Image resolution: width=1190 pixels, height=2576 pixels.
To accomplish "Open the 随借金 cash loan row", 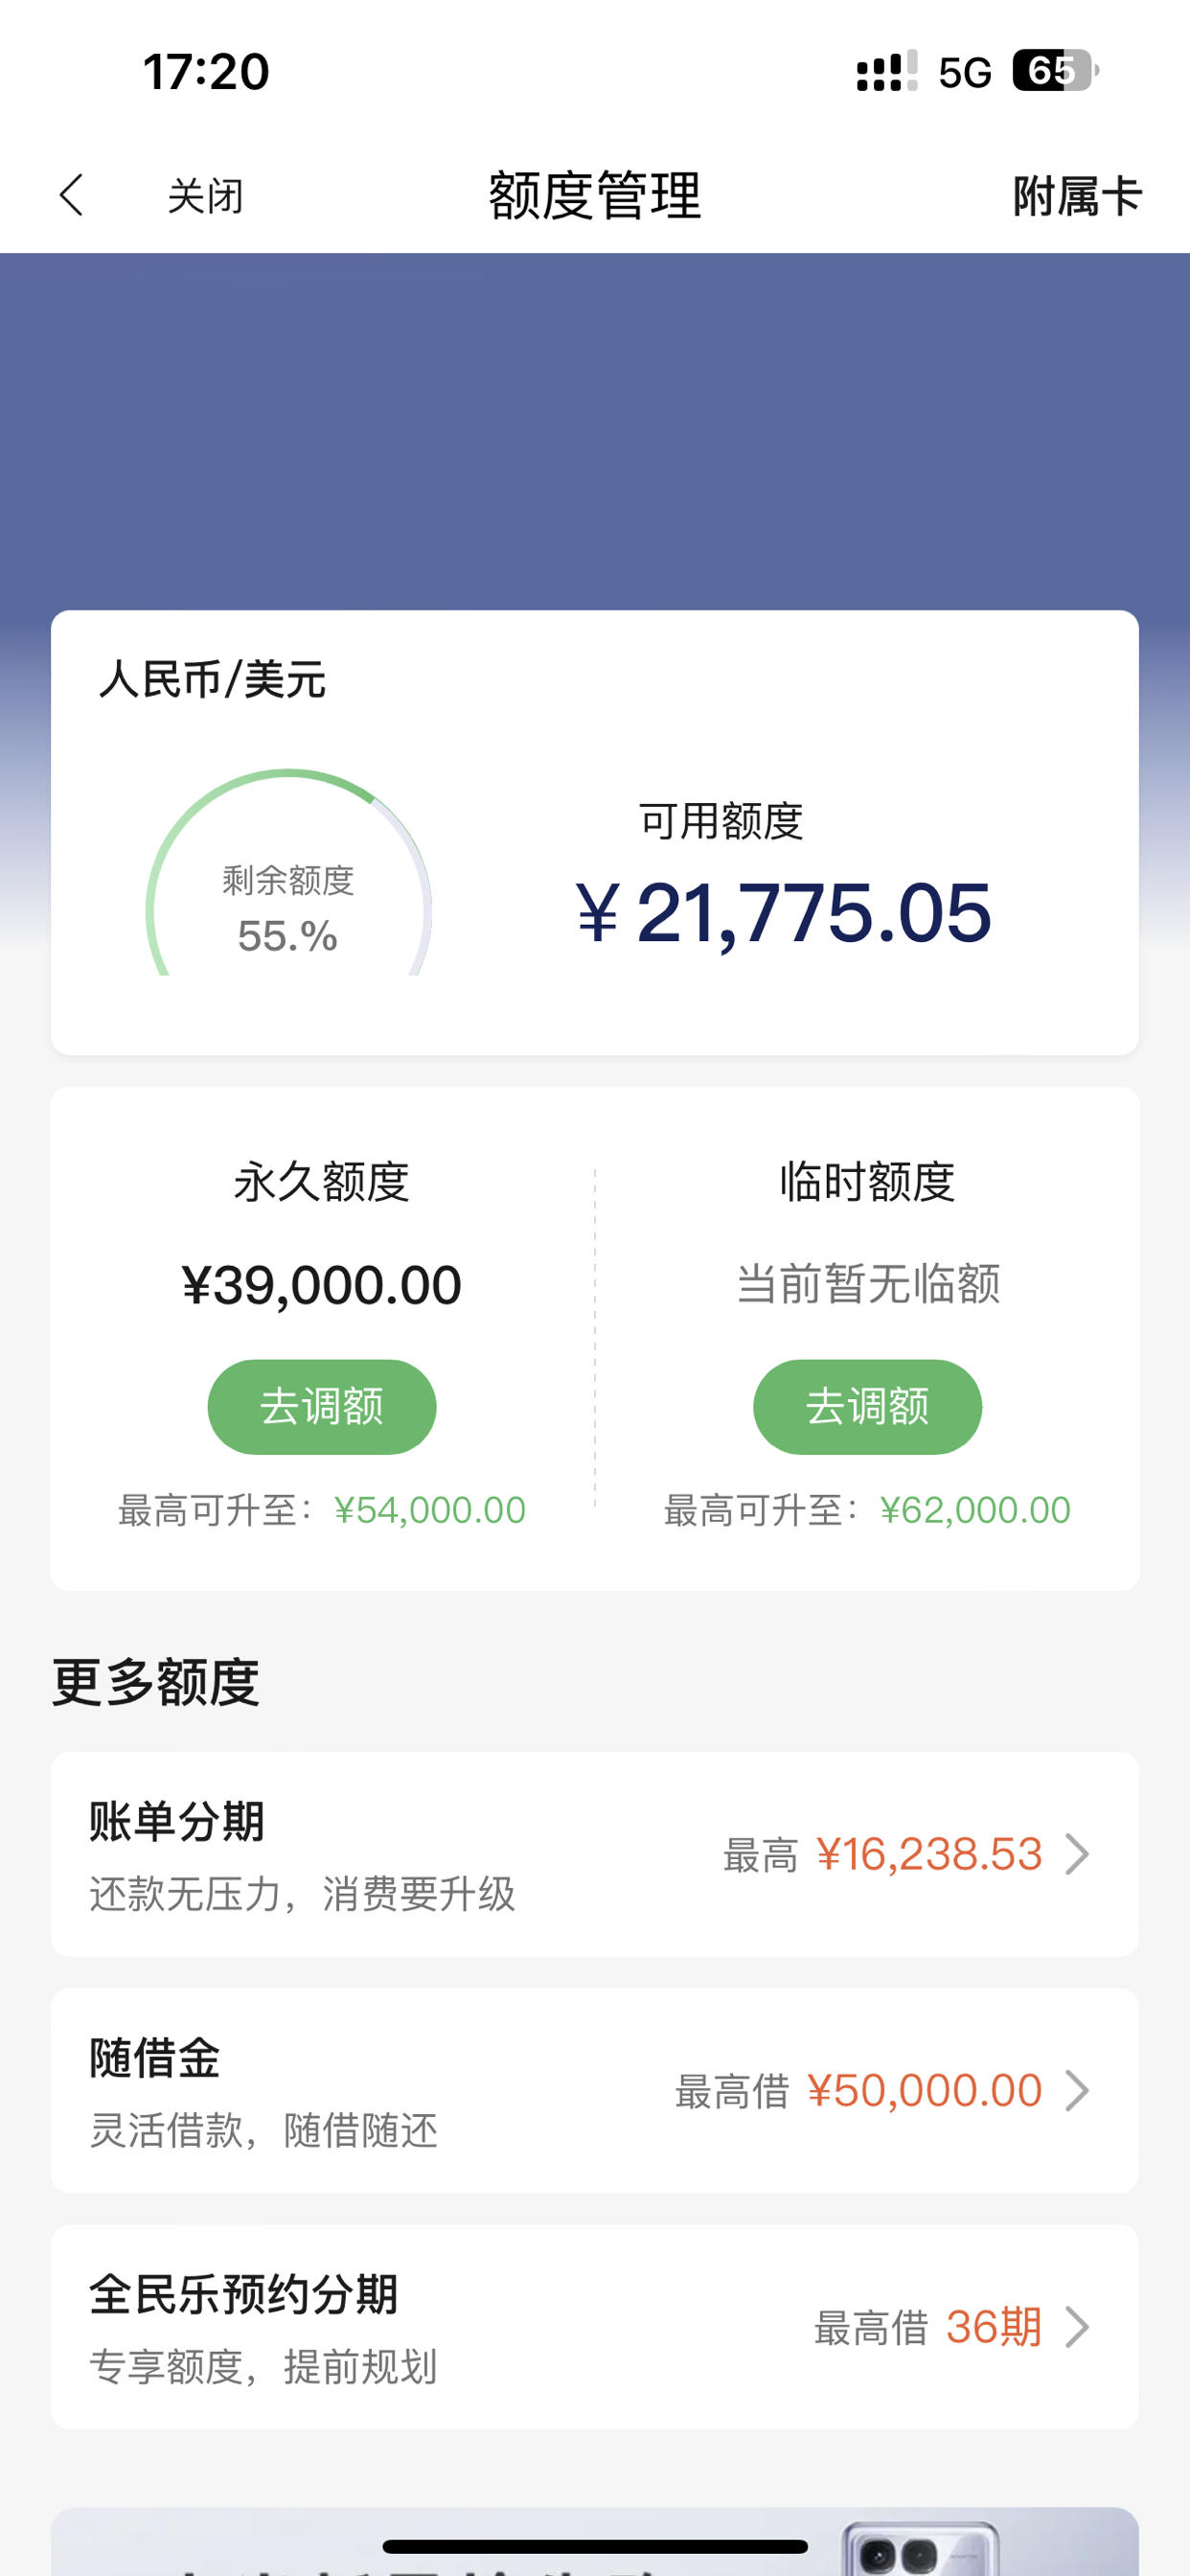I will click(595, 2090).
